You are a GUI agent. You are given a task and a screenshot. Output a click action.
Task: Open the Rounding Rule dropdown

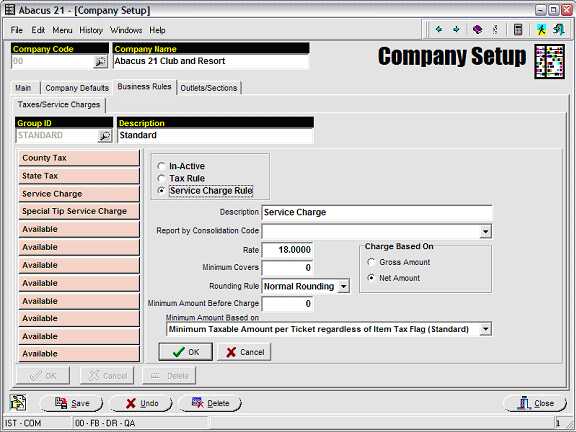(343, 286)
